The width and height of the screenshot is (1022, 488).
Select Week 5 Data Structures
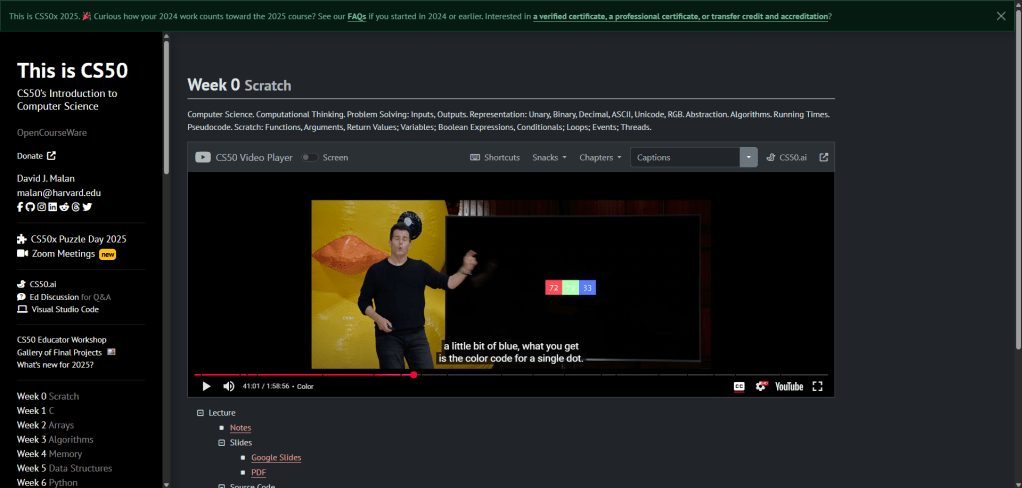point(64,468)
